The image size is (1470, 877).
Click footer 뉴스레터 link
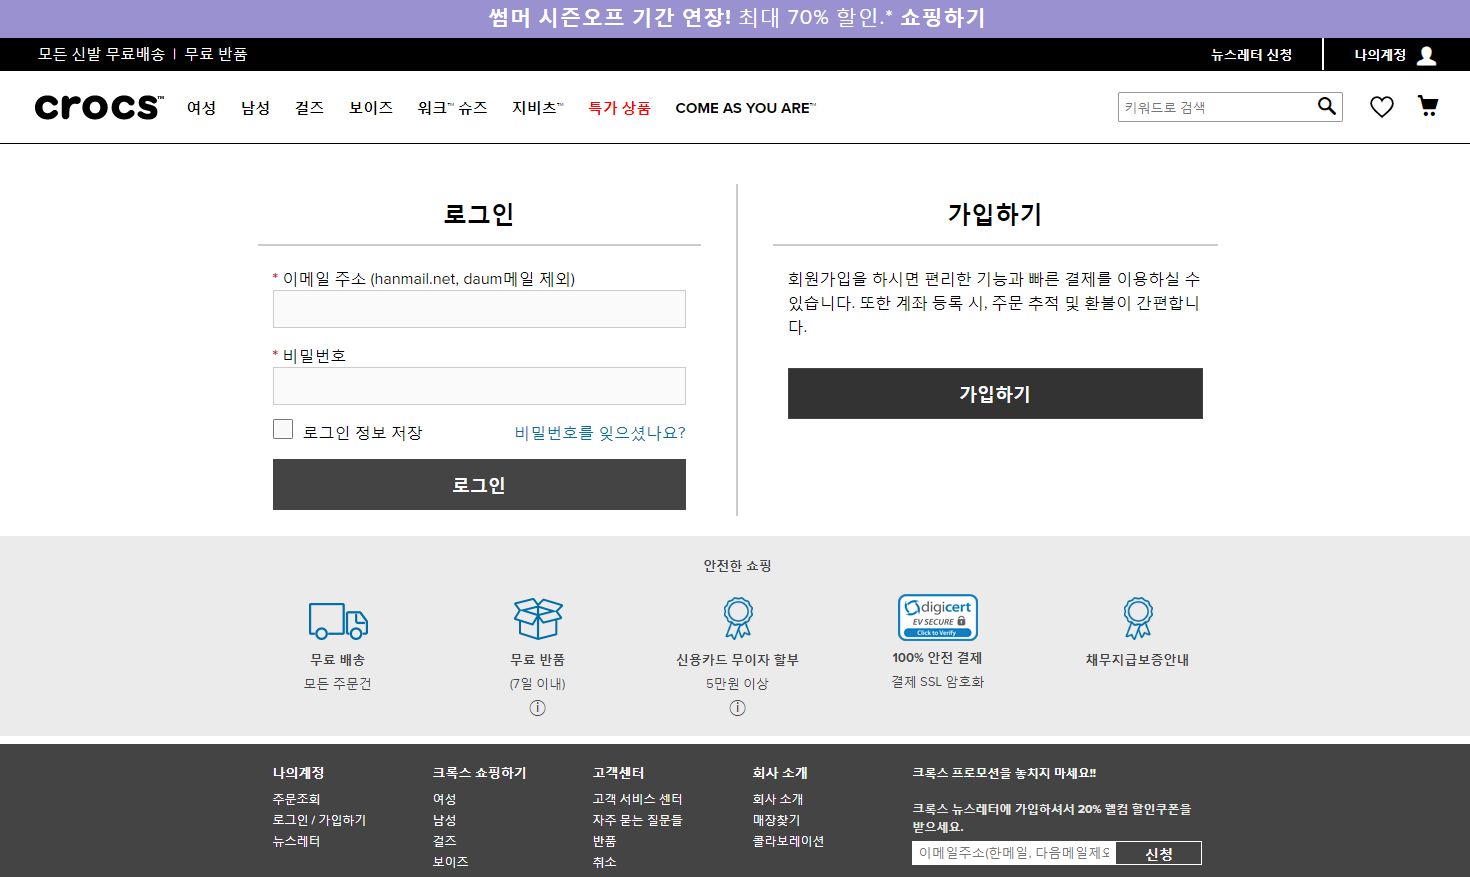[x=296, y=841]
